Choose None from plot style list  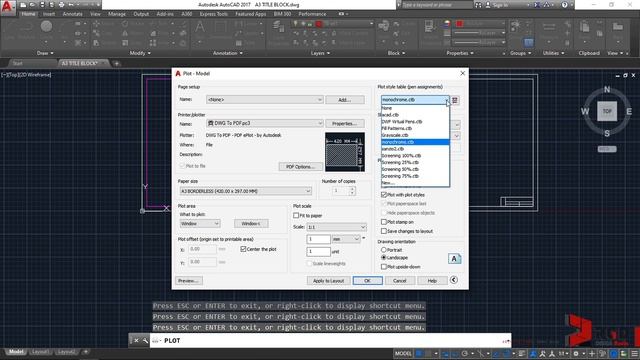tap(415, 108)
